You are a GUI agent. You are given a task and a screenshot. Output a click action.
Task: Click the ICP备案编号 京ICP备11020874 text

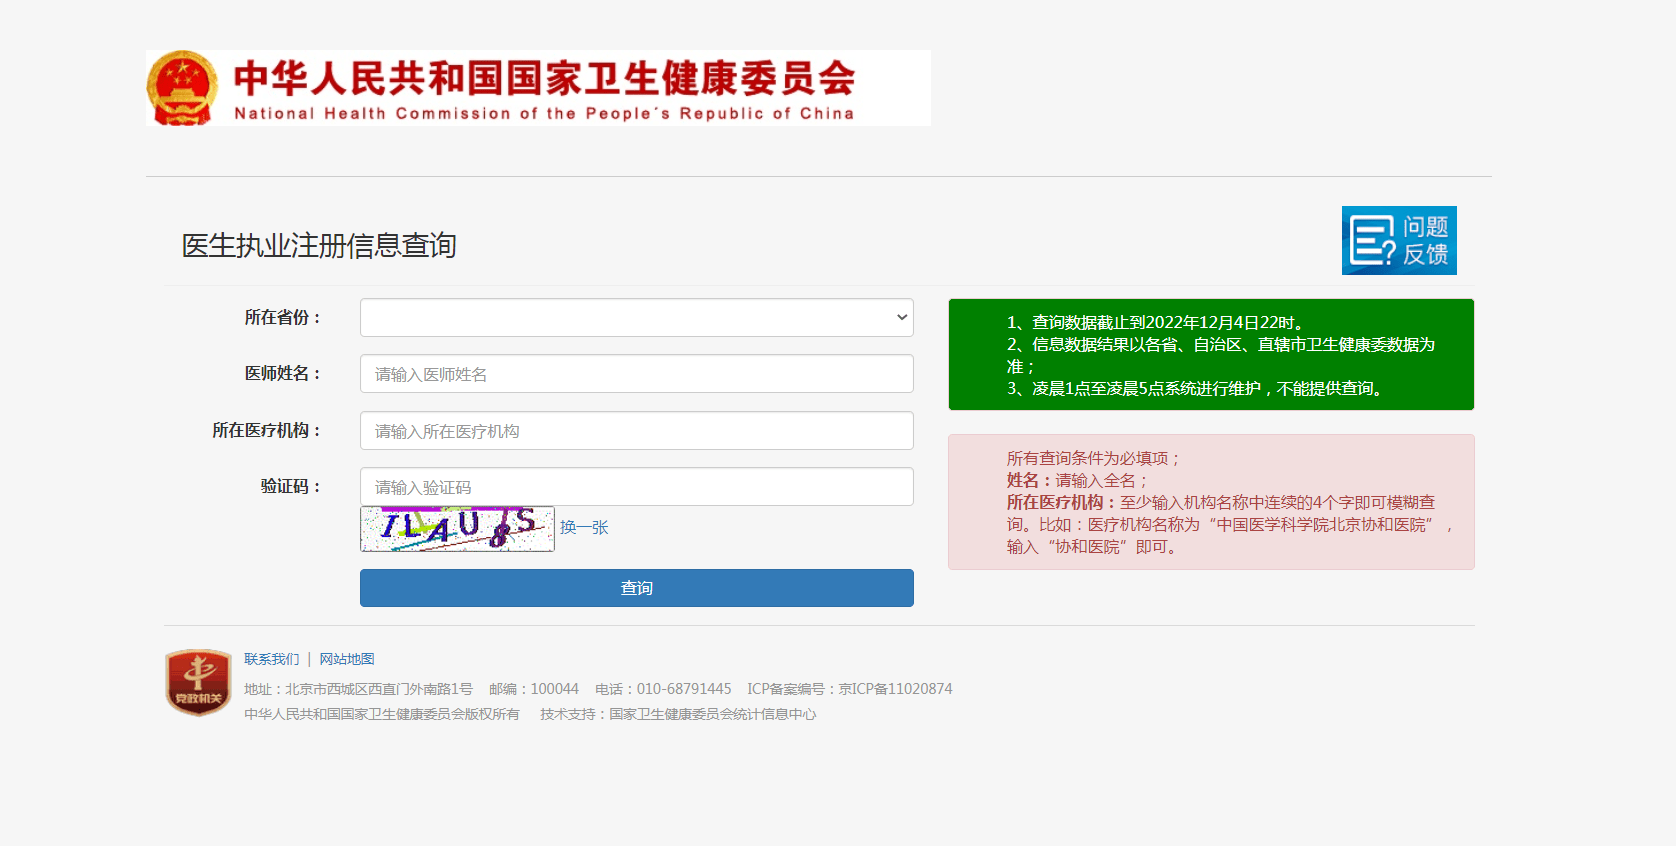click(x=850, y=689)
